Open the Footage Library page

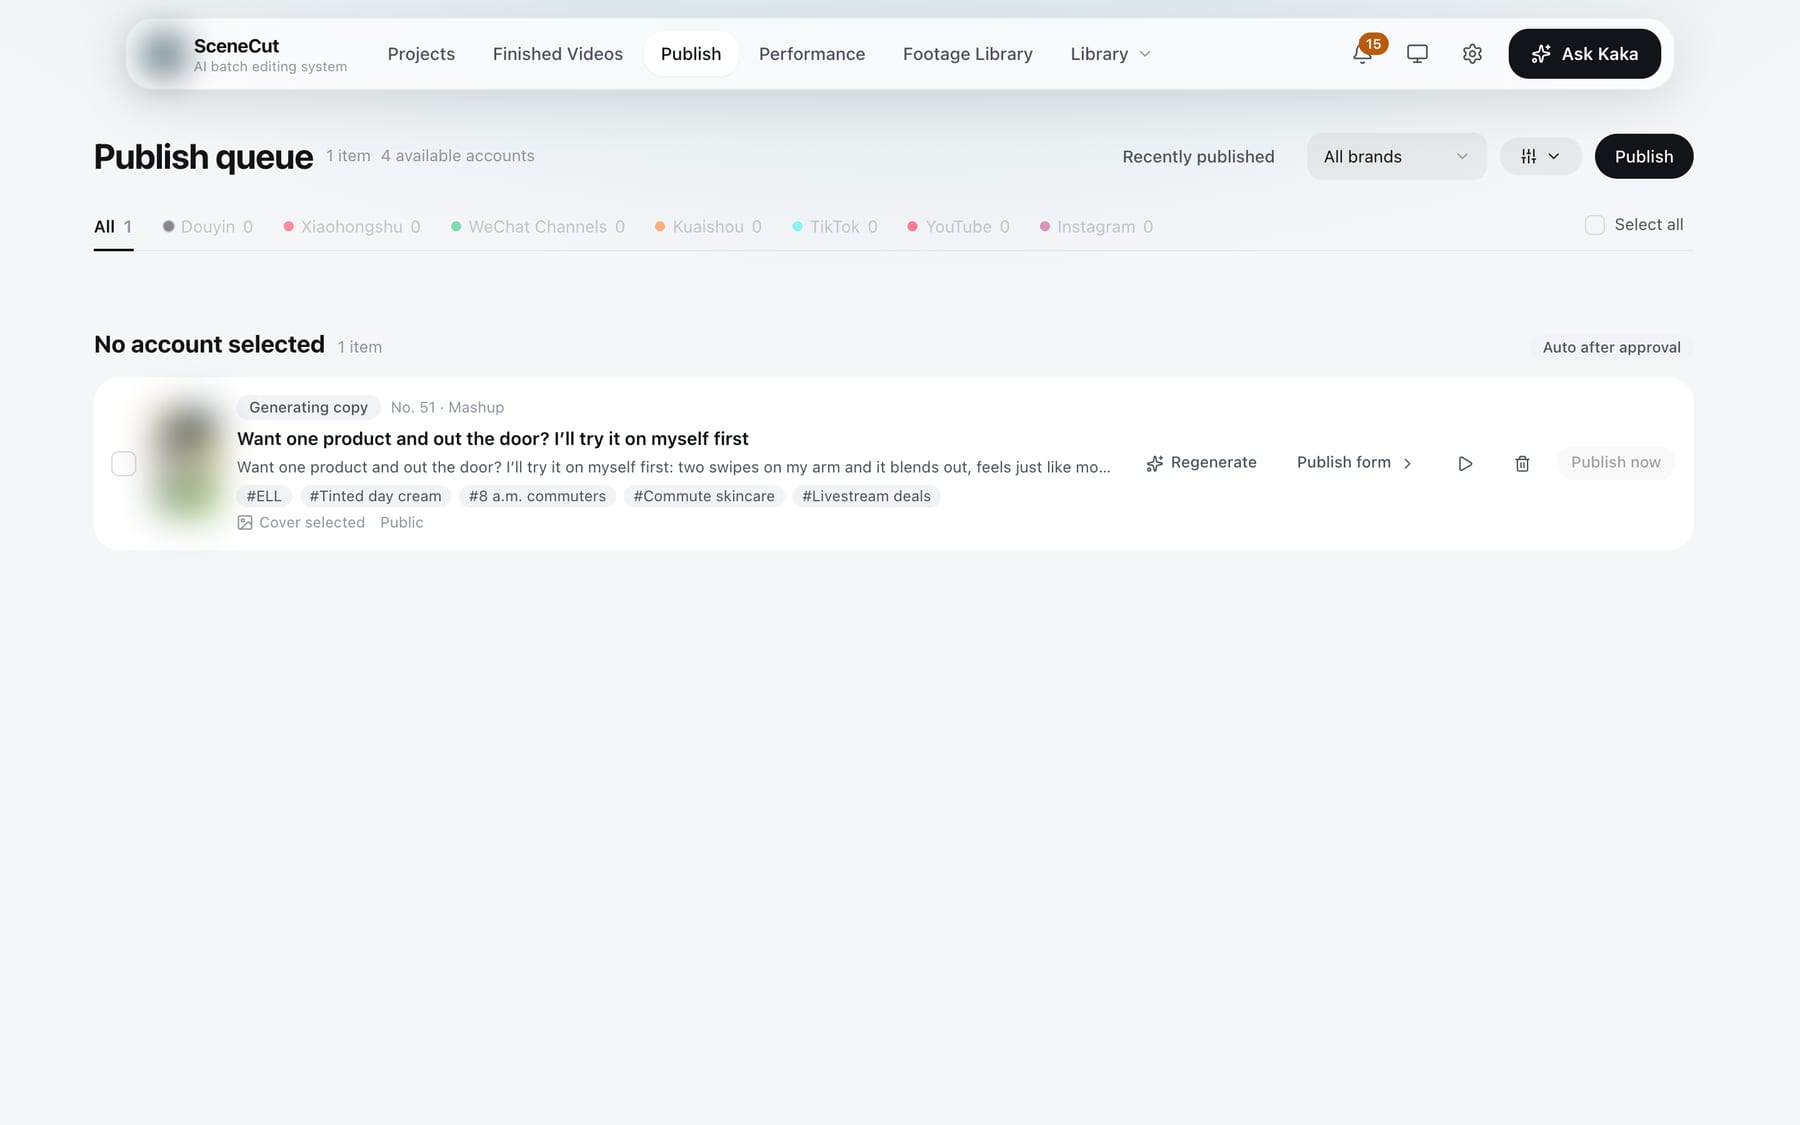click(968, 54)
